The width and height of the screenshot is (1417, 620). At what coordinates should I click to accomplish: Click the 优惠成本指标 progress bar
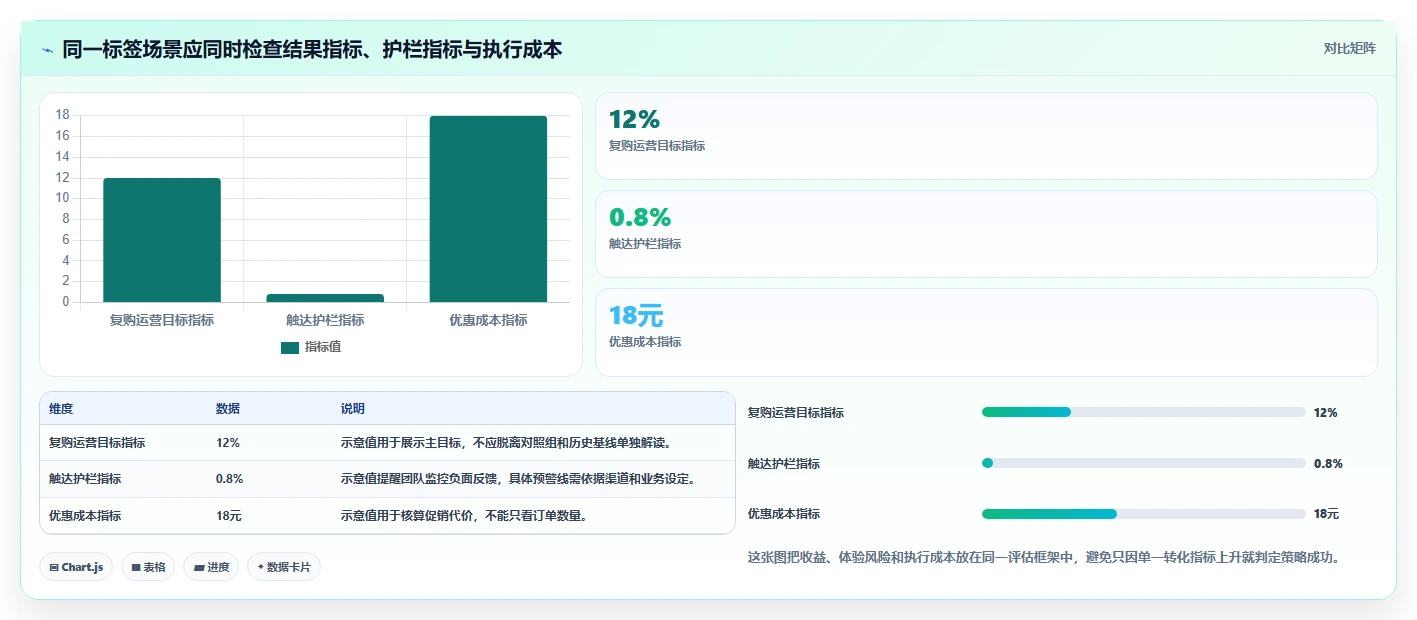point(1144,514)
